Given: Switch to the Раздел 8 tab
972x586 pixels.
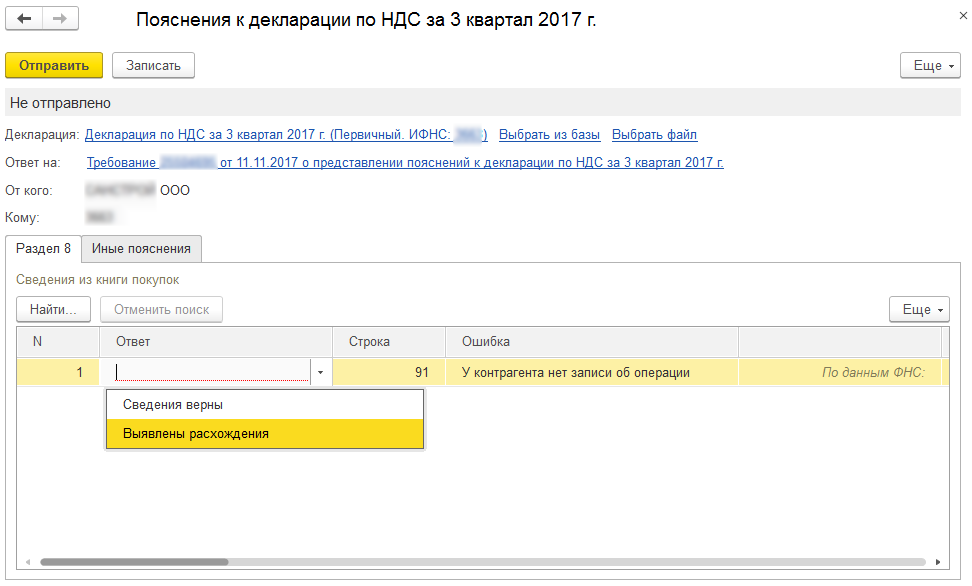Looking at the screenshot, I should 43,249.
